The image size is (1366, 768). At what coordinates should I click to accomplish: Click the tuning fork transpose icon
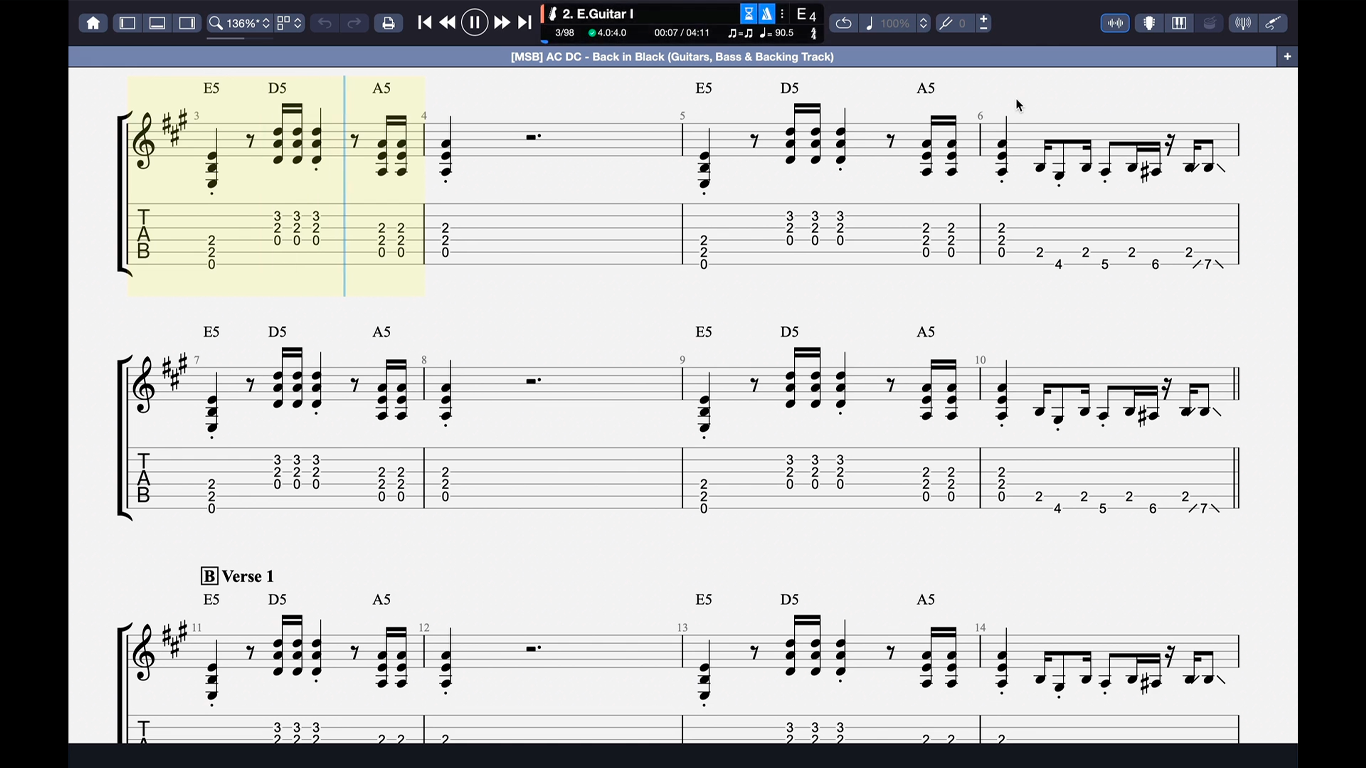(945, 23)
